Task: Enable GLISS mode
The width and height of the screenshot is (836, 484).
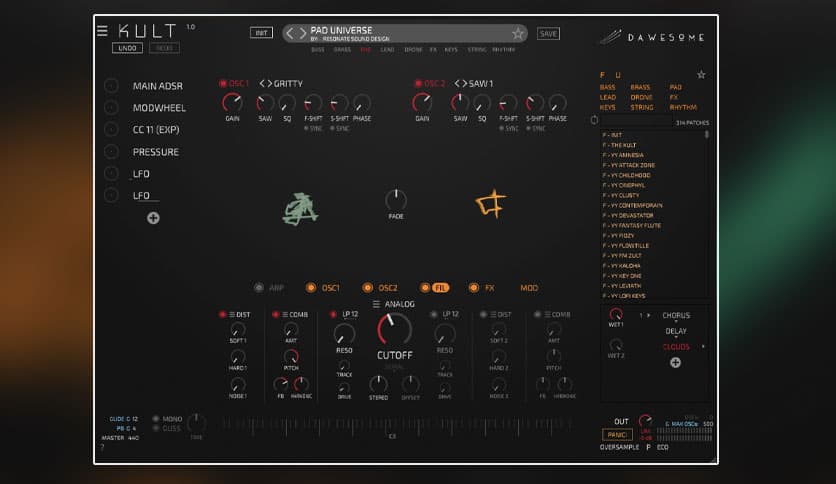Action: [156, 428]
